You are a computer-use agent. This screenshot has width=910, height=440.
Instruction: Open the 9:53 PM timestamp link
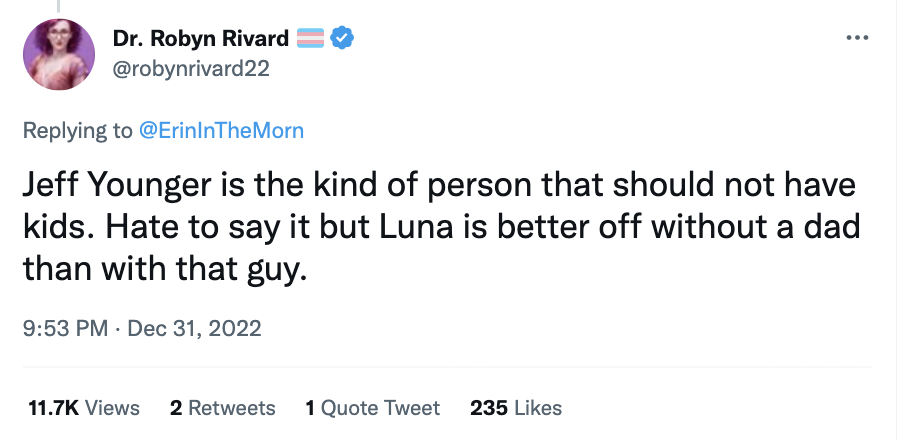click(x=65, y=328)
